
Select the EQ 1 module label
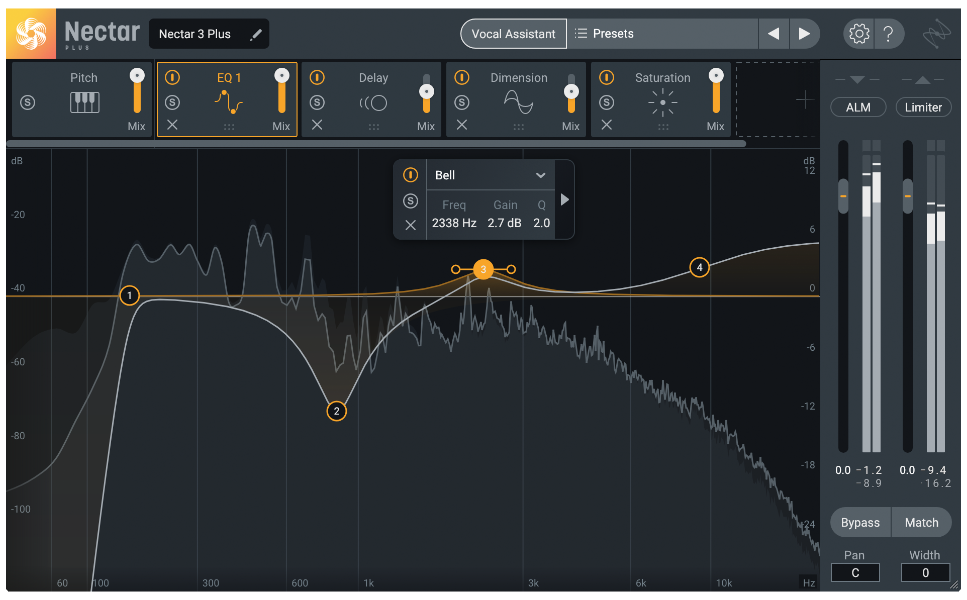coord(229,78)
